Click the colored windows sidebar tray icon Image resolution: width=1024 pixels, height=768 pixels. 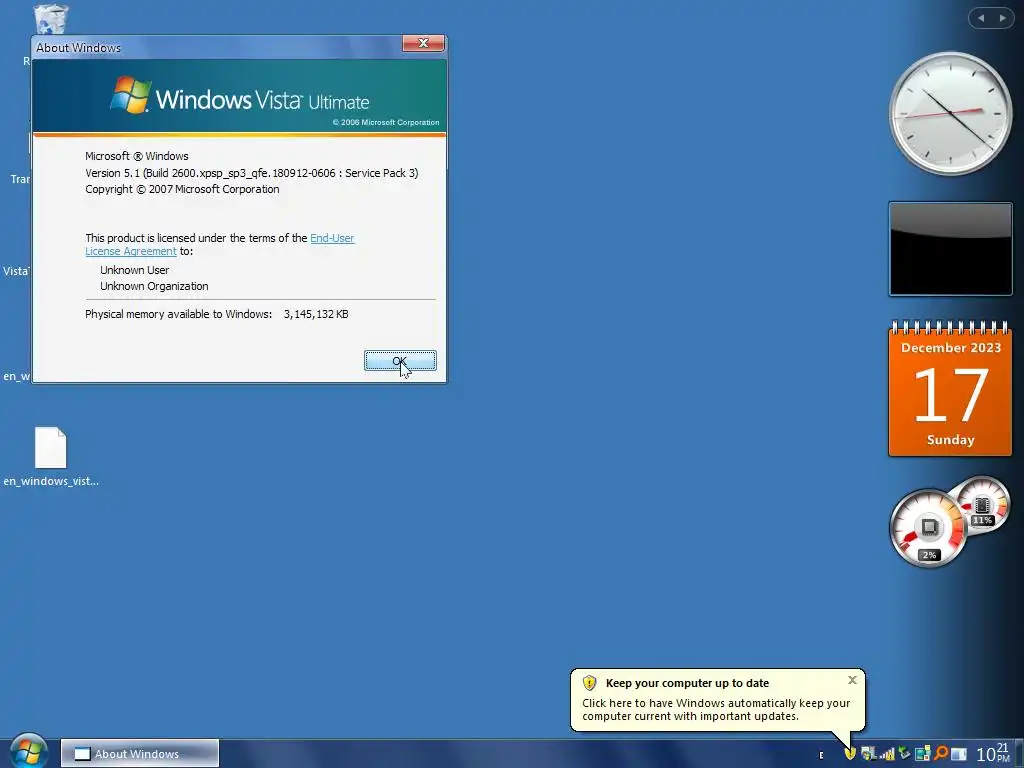click(923, 753)
